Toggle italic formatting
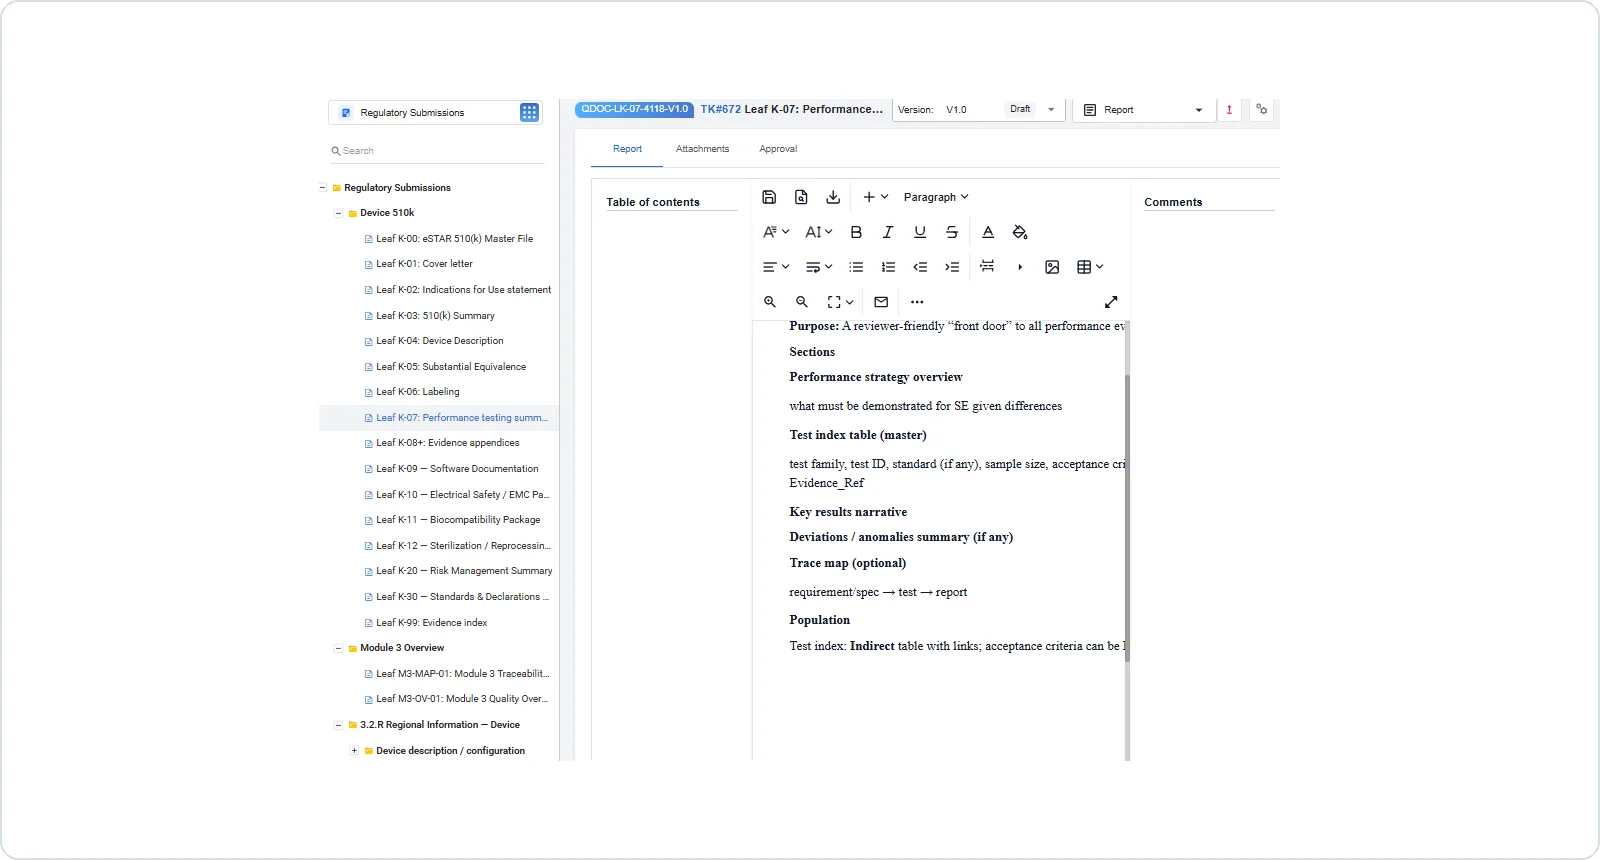 888,232
